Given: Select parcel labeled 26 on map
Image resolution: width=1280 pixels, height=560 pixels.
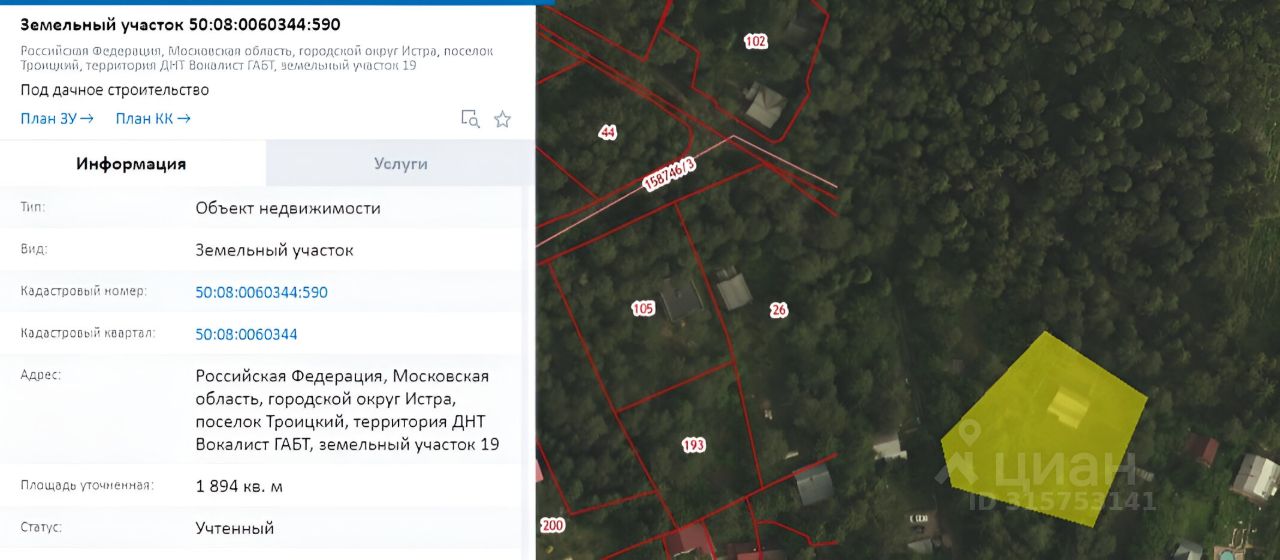Looking at the screenshot, I should 779,310.
